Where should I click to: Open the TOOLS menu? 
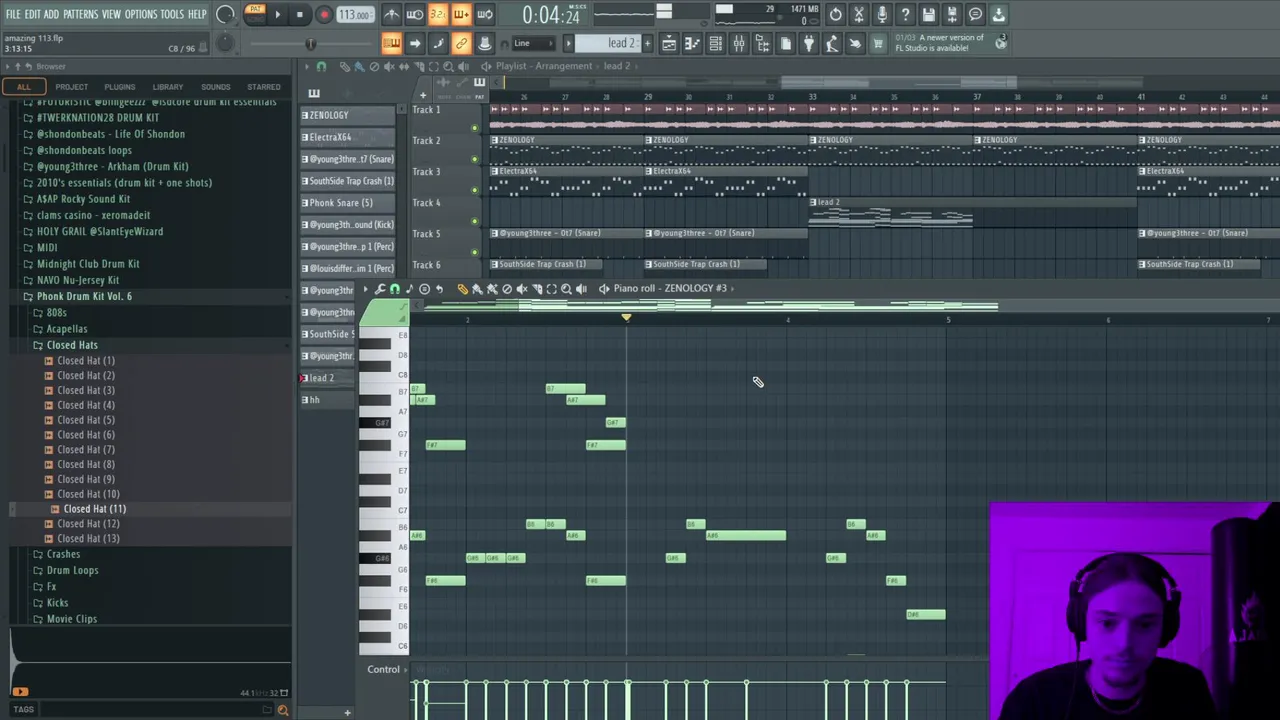[172, 14]
